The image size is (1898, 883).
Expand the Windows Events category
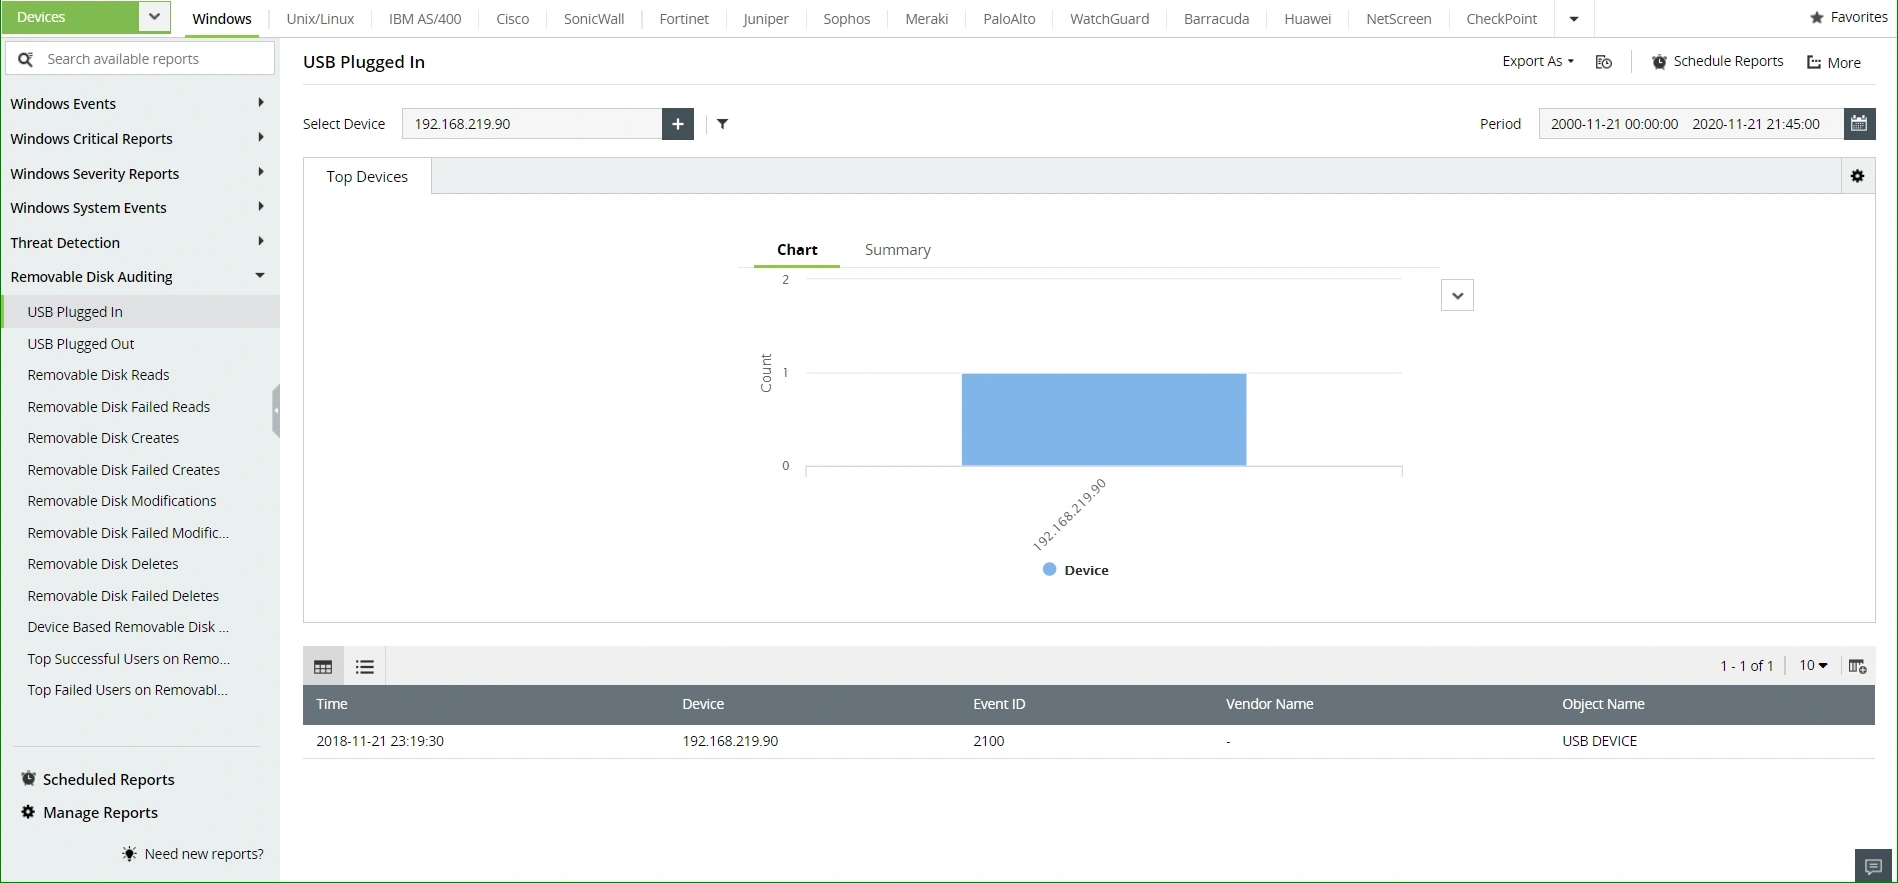click(138, 104)
